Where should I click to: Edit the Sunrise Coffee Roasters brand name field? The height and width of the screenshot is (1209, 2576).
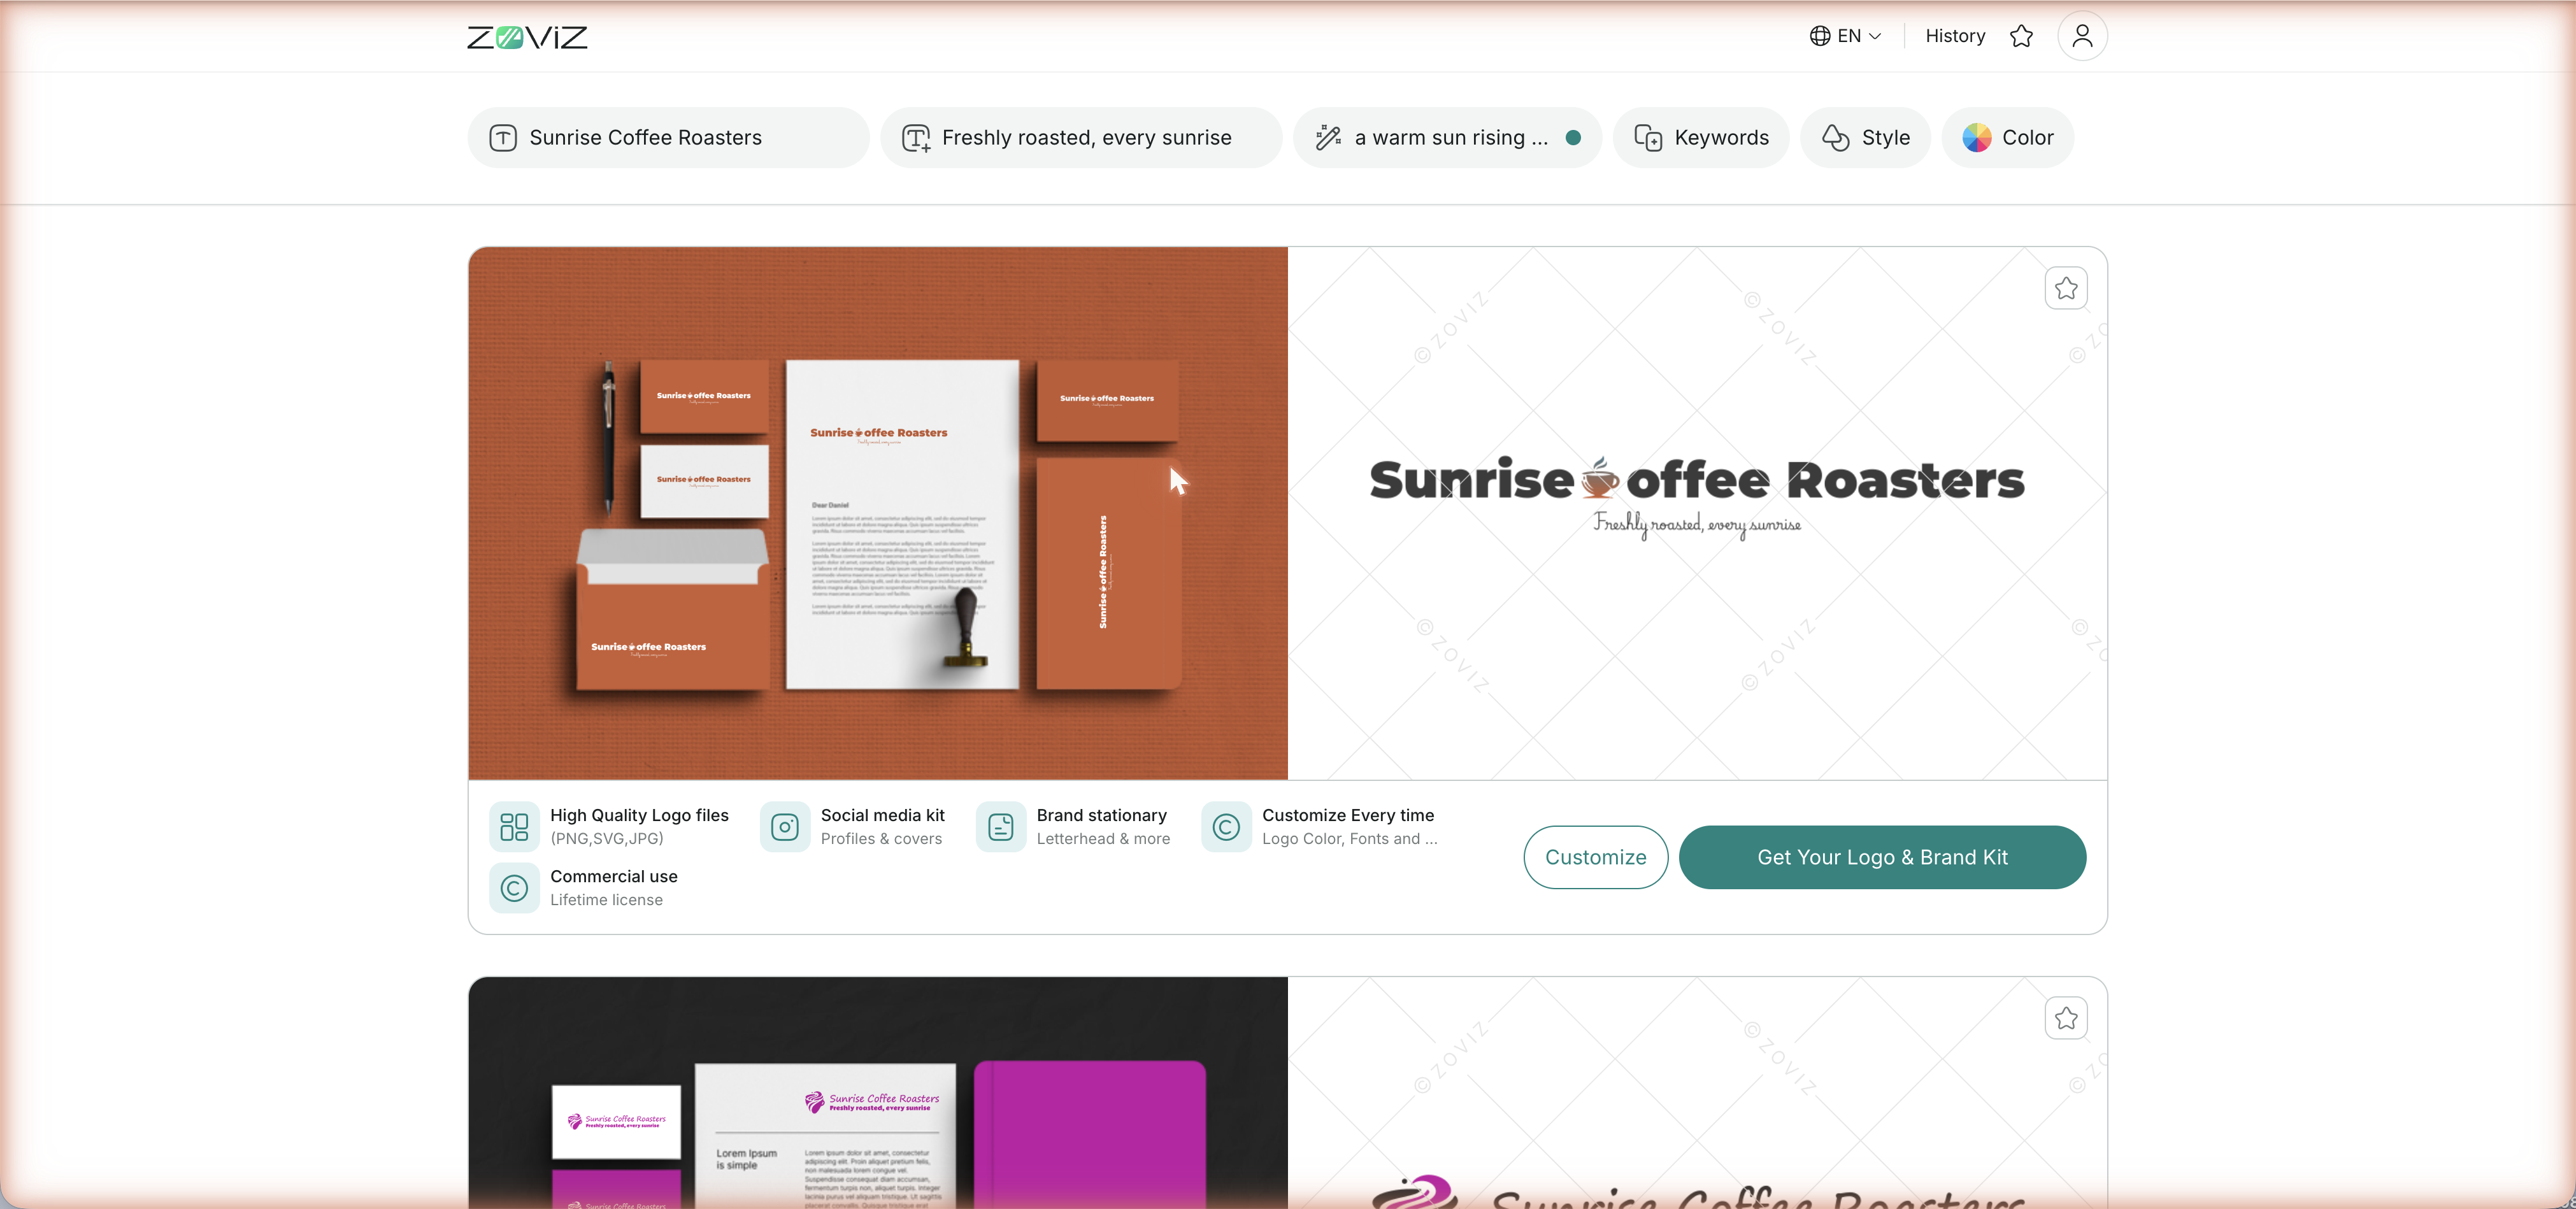(668, 137)
